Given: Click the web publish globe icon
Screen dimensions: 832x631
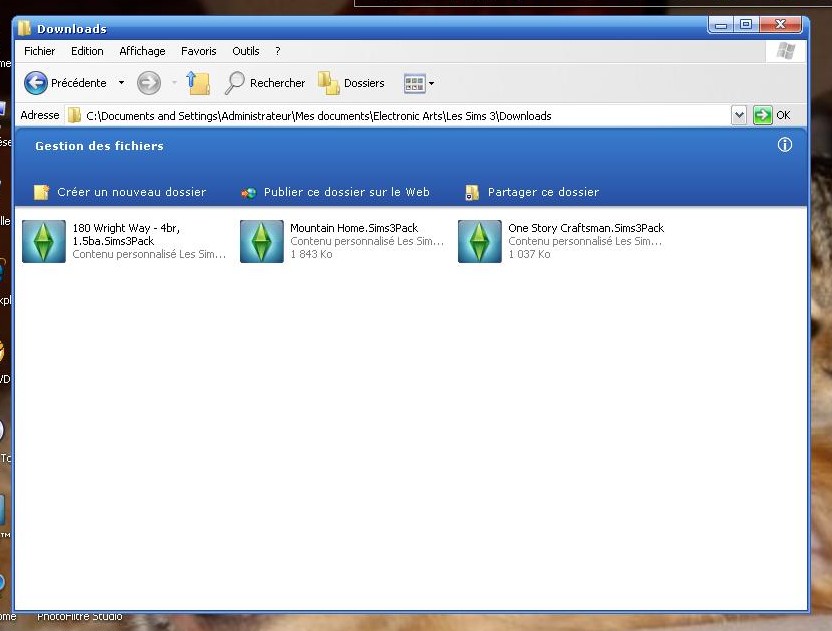Looking at the screenshot, I should [248, 193].
